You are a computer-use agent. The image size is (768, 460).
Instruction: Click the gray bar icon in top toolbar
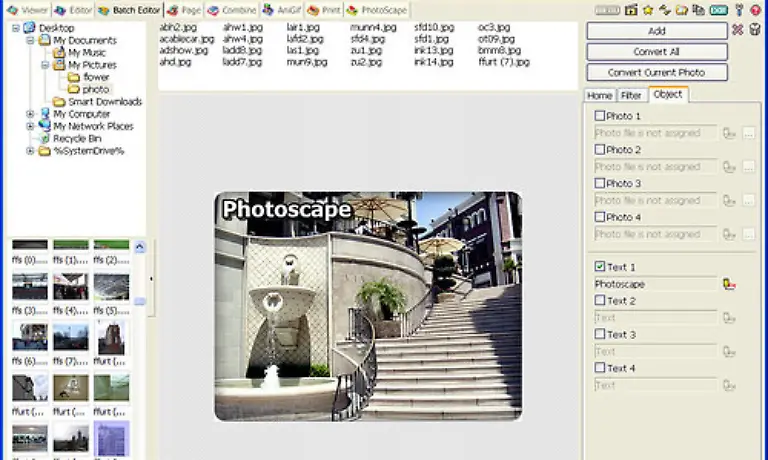coord(607,10)
